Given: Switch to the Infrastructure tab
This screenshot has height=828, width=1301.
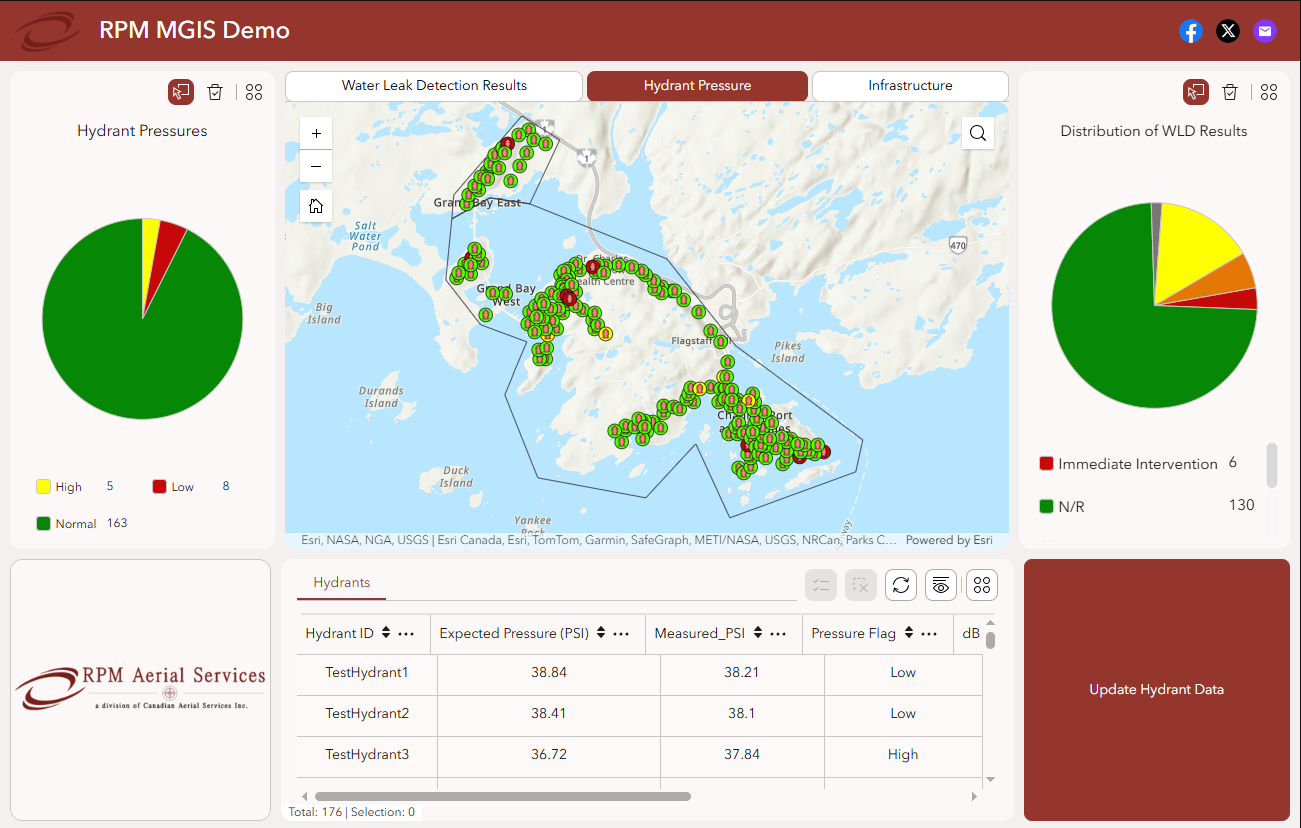Looking at the screenshot, I should pos(909,86).
